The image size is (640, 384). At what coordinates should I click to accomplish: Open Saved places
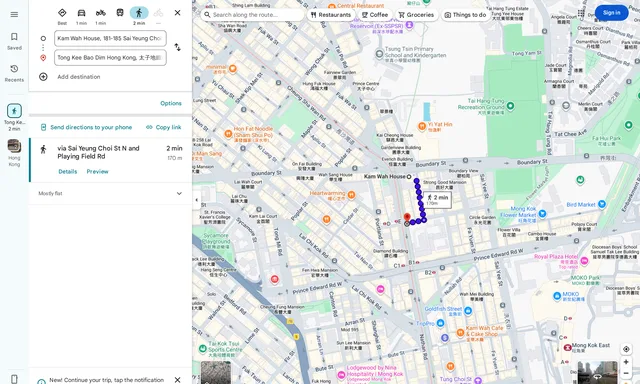click(x=14, y=41)
